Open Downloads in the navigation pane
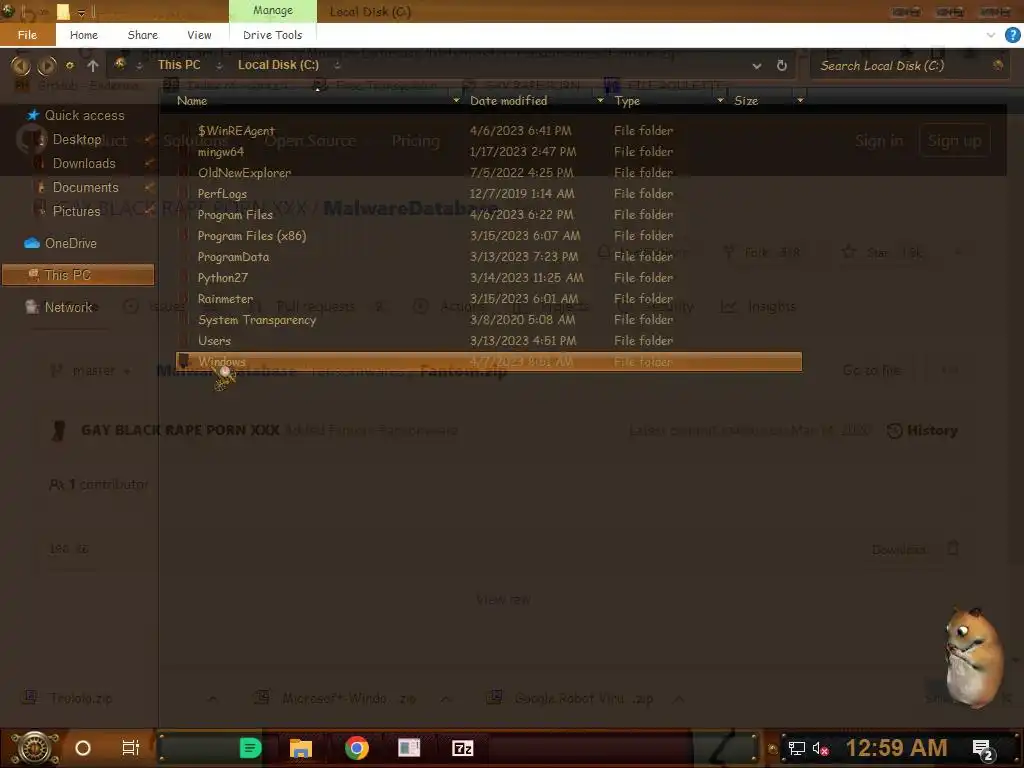The image size is (1024, 768). click(84, 163)
